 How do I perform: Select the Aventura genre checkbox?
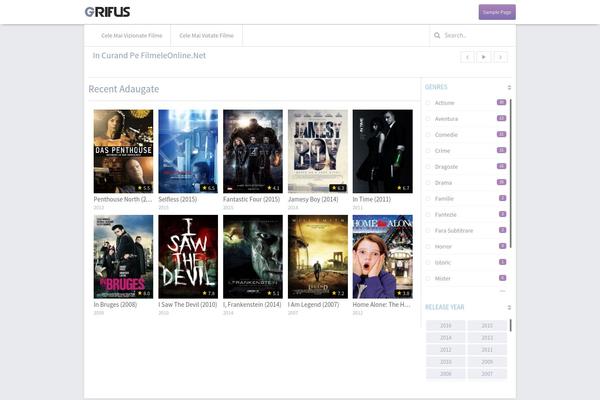(428, 119)
